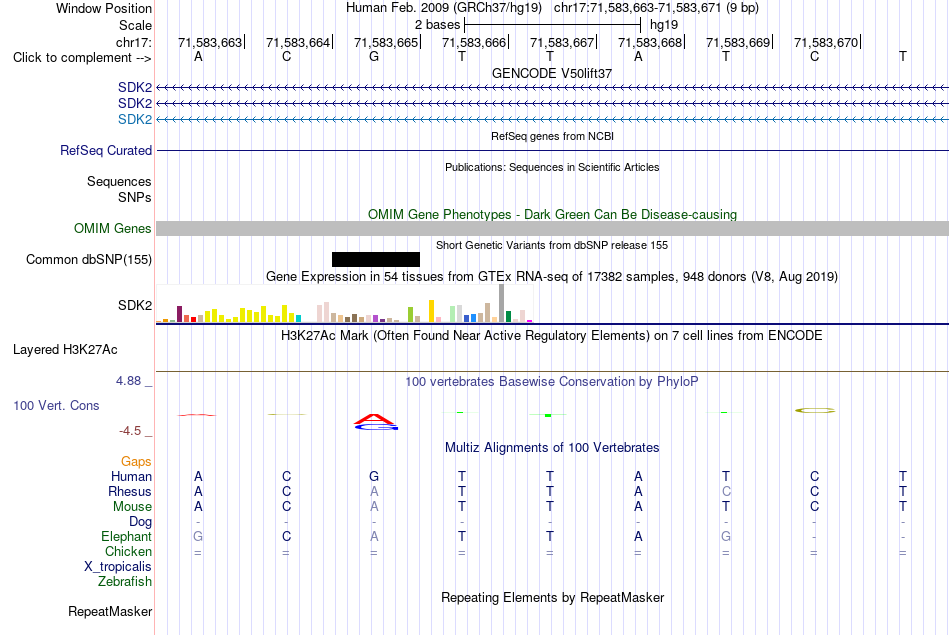This screenshot has width=950, height=635.
Task: Click the olive ring glyph in PhyloP track
Action: pyautogui.click(x=815, y=410)
